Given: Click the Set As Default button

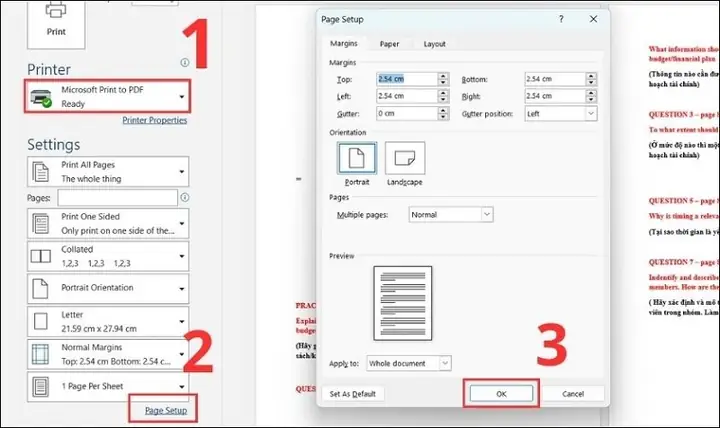Looking at the screenshot, I should [353, 394].
